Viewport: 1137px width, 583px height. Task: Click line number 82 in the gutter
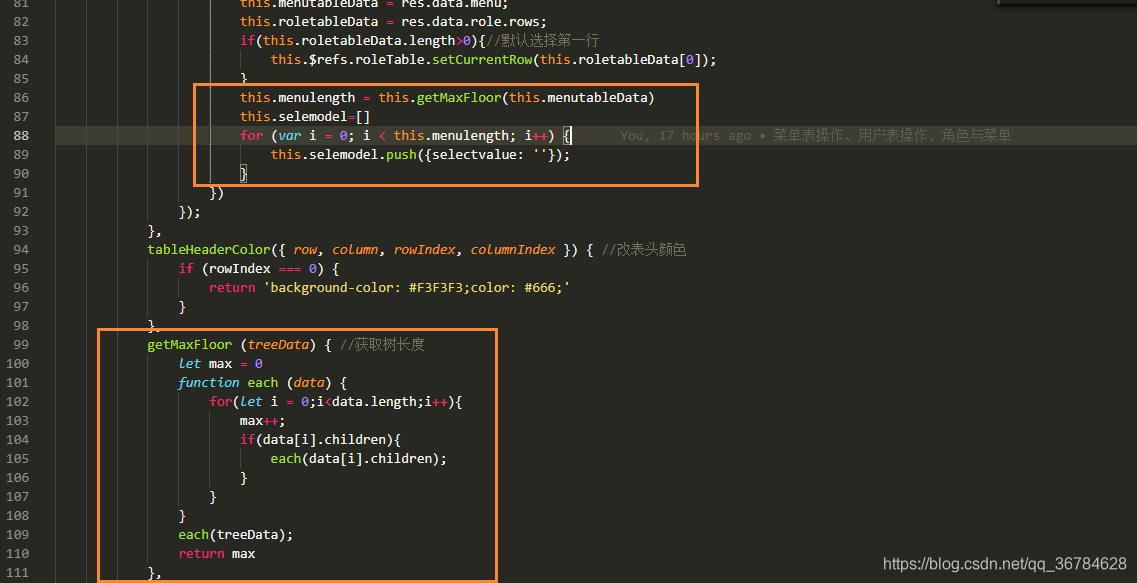click(22, 22)
